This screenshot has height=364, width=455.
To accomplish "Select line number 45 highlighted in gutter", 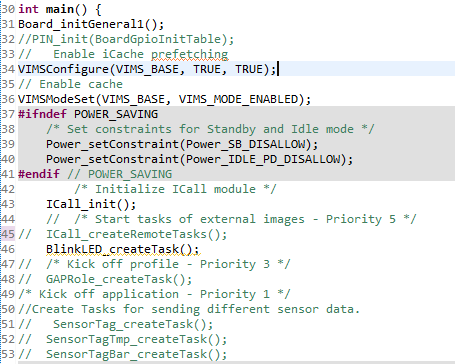I will [x=8, y=234].
